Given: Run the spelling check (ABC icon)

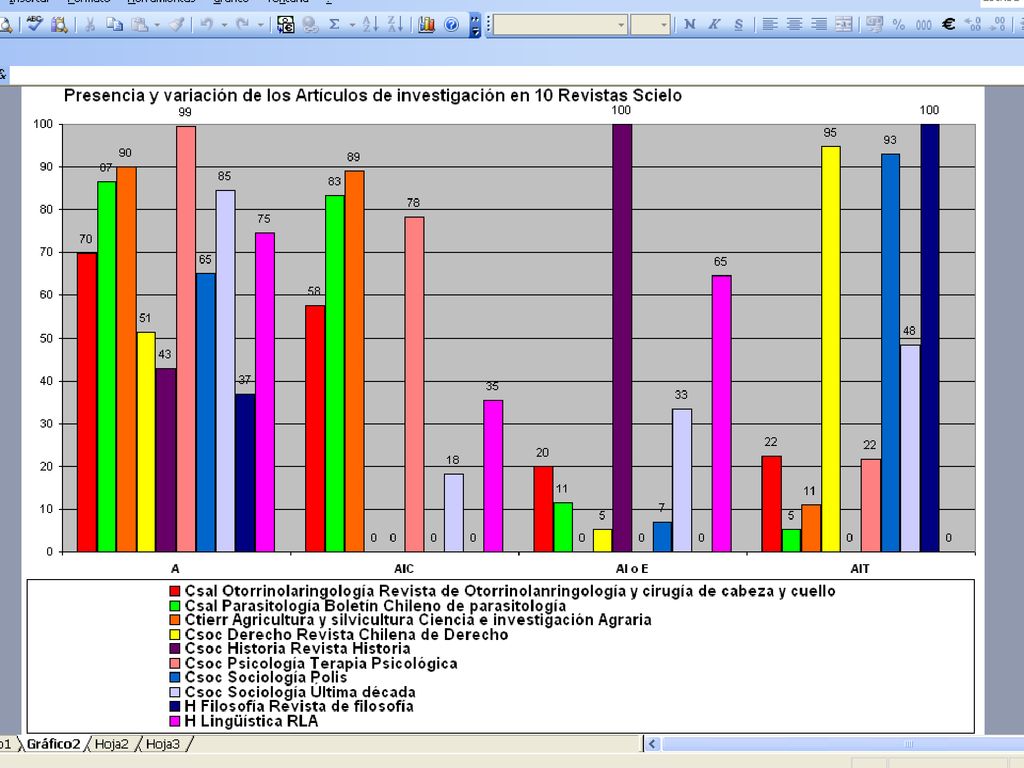Looking at the screenshot, I should tap(35, 25).
